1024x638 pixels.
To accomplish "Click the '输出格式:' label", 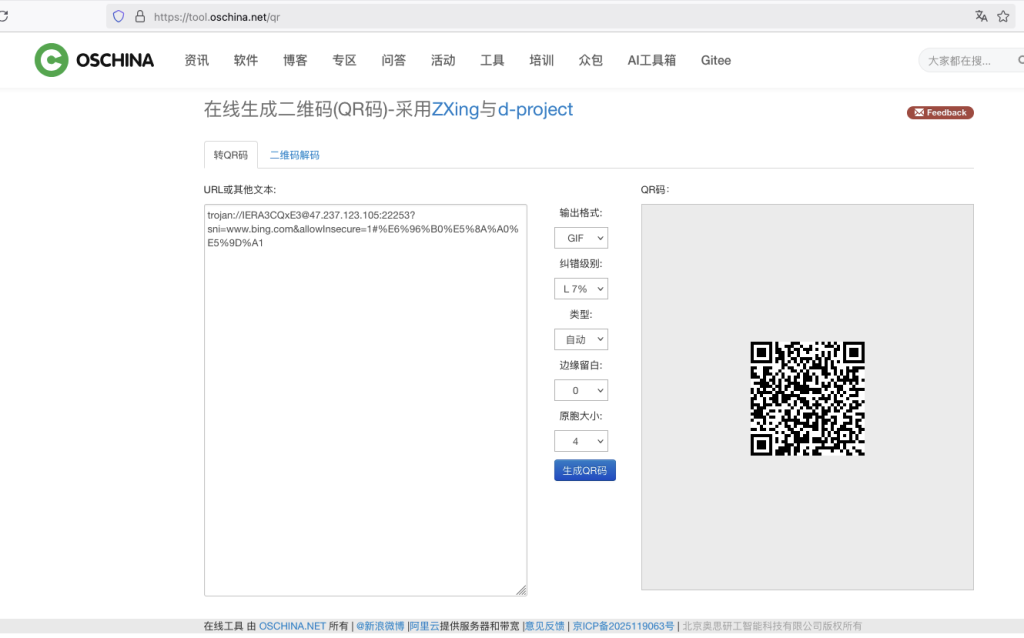I will pyautogui.click(x=581, y=213).
